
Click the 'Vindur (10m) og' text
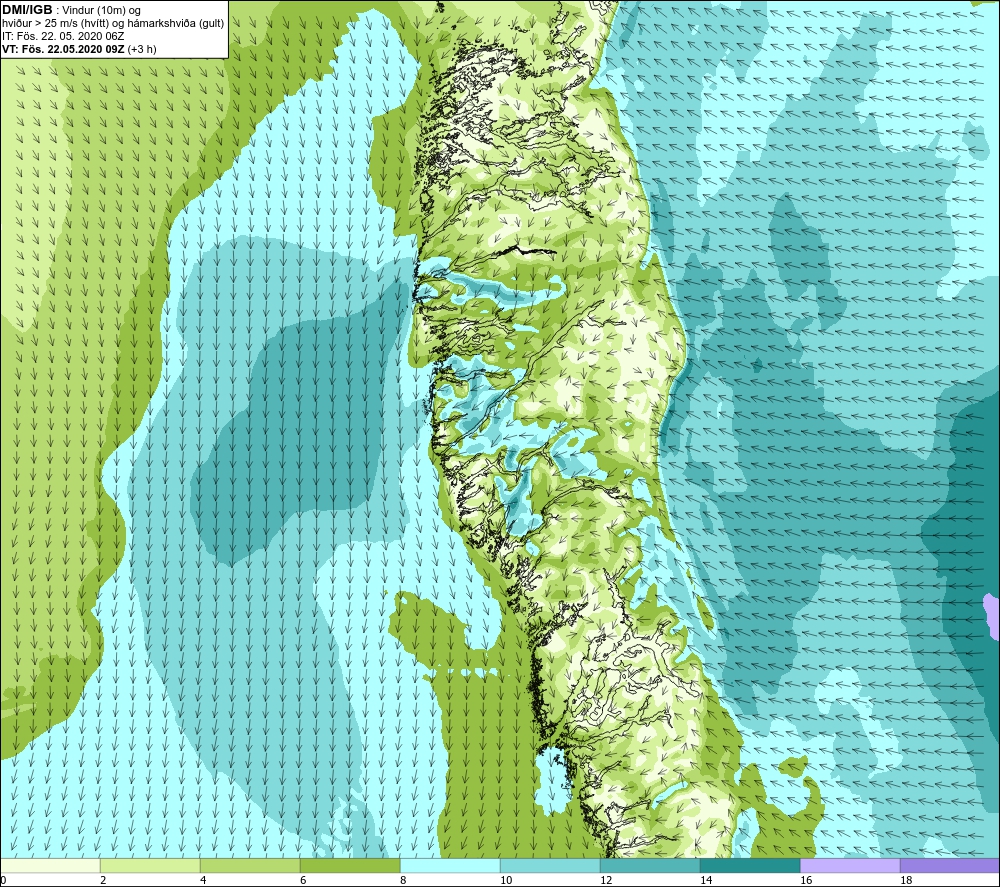[103, 10]
